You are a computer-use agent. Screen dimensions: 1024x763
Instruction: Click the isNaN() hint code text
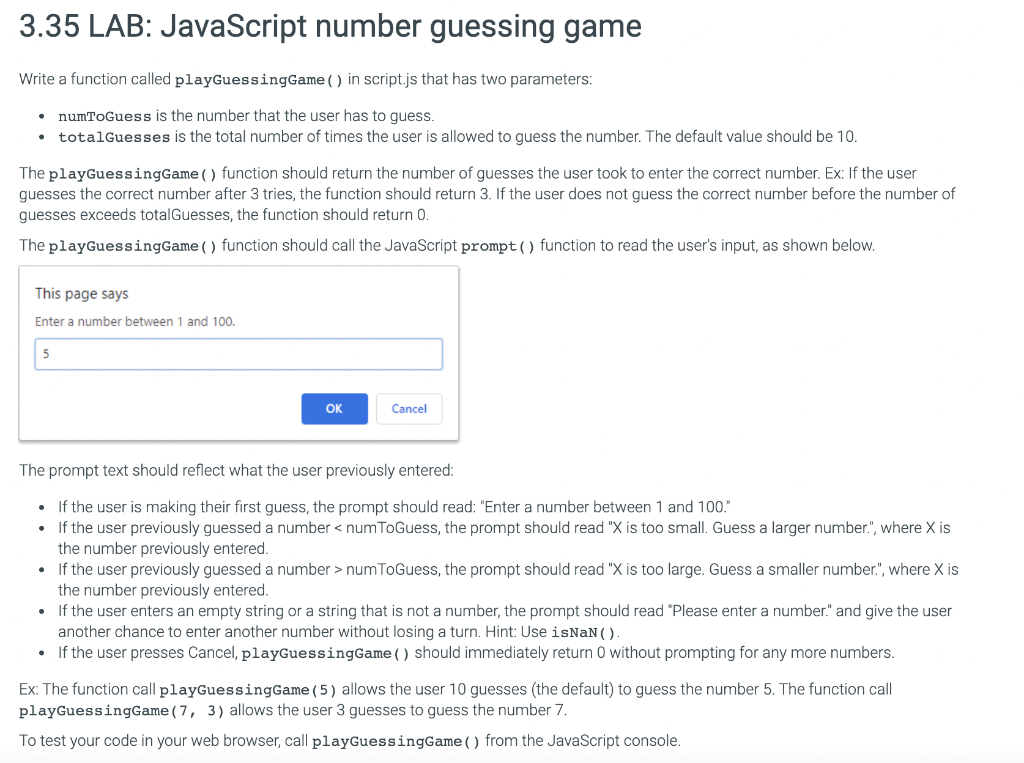click(x=583, y=632)
